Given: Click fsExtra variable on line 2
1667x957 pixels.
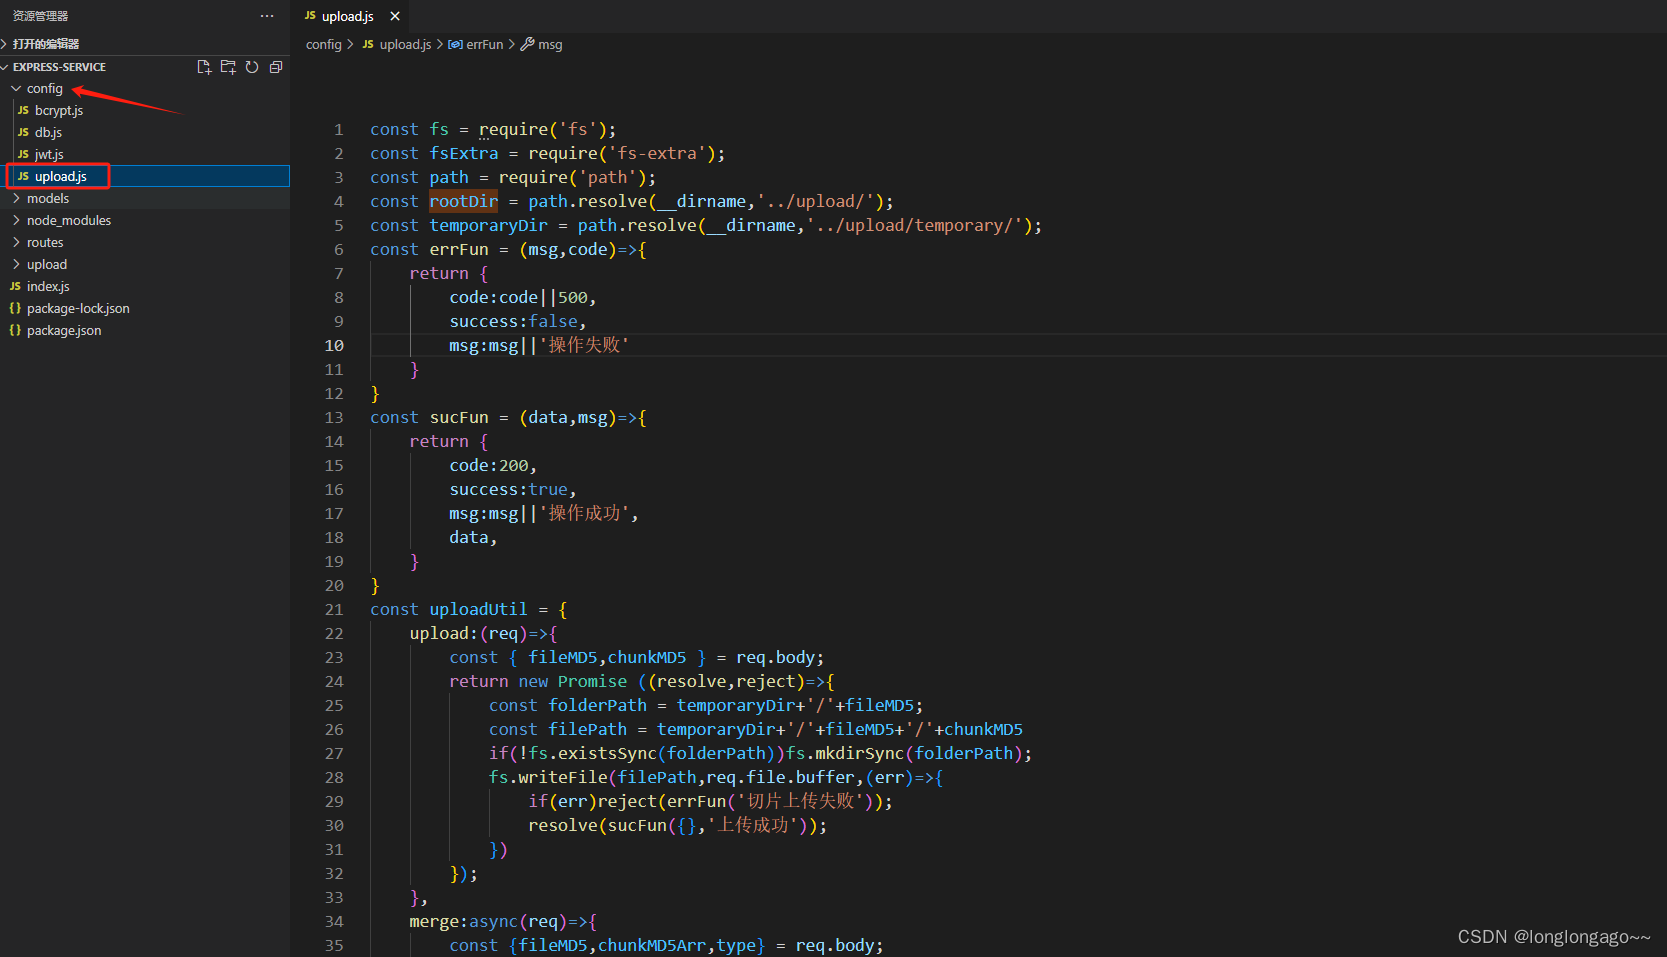Looking at the screenshot, I should (463, 153).
